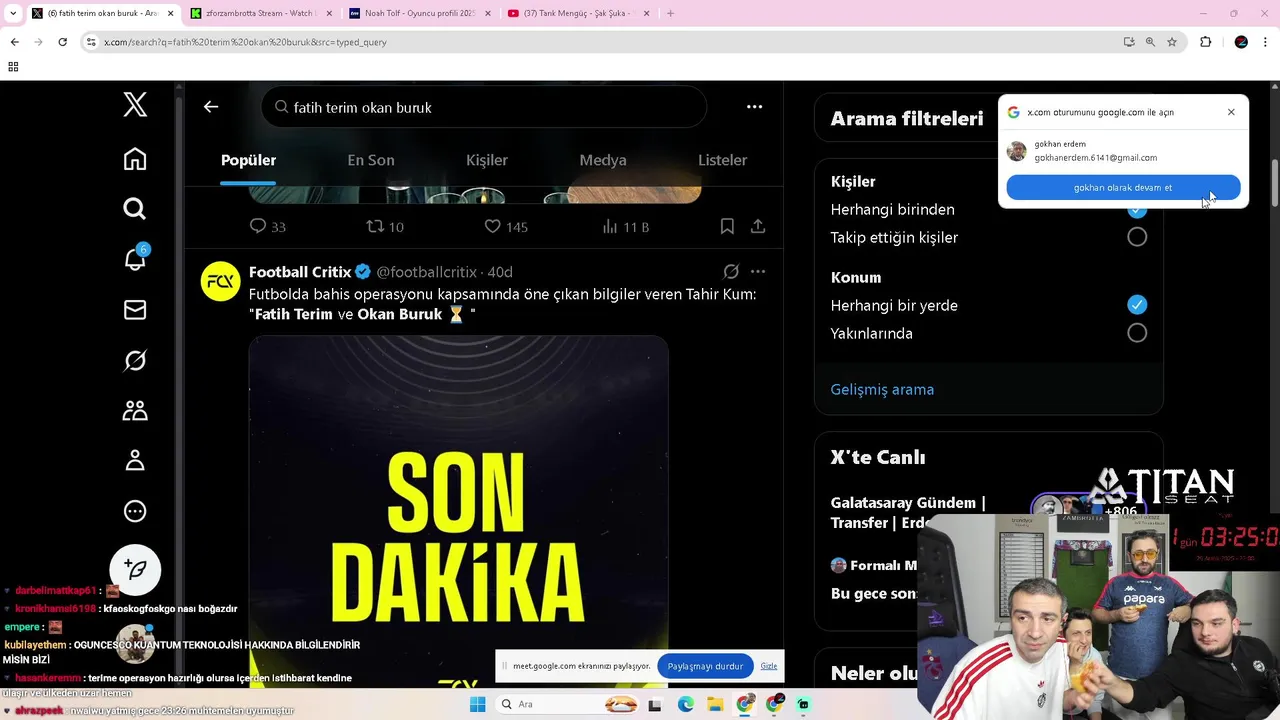This screenshot has width=1280, height=720.
Task: Open the tab search dropdown arrow
Action: click(12, 13)
